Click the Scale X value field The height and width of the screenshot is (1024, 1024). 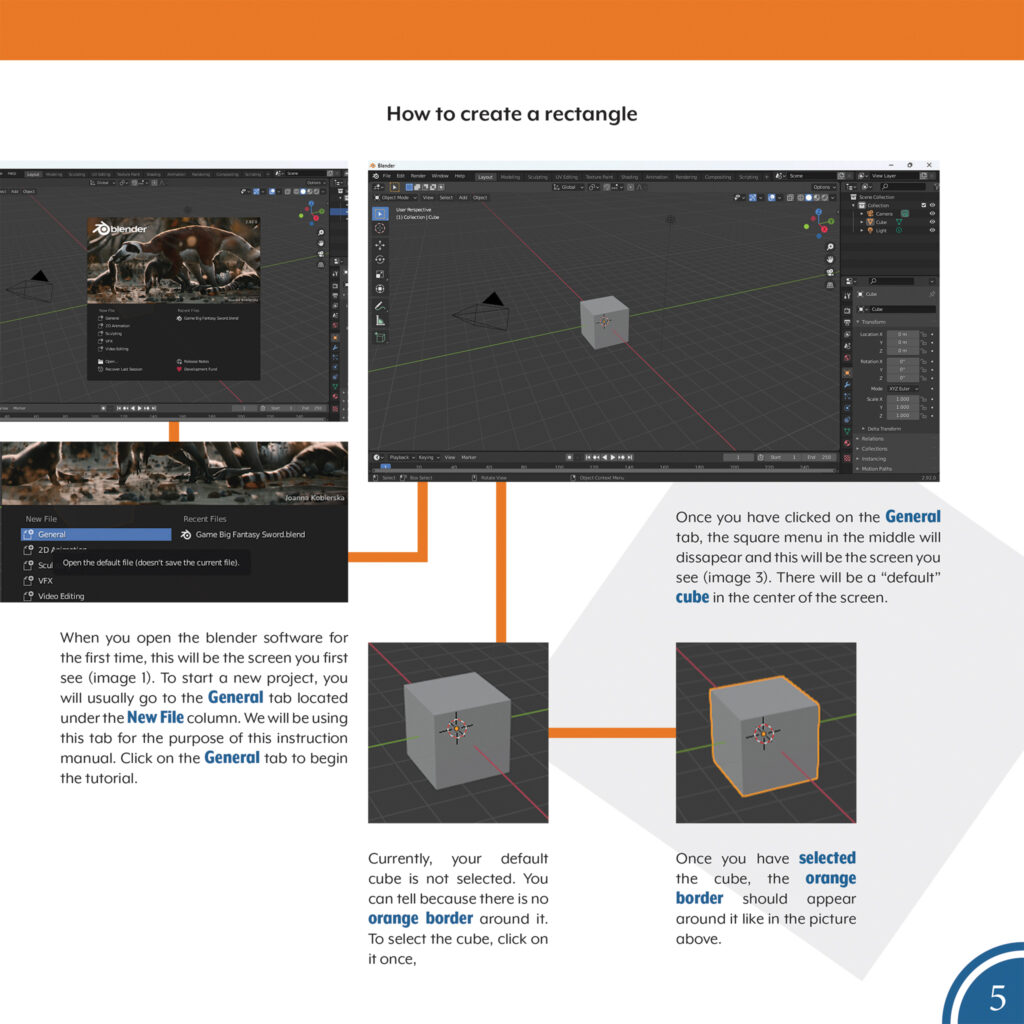click(x=903, y=398)
